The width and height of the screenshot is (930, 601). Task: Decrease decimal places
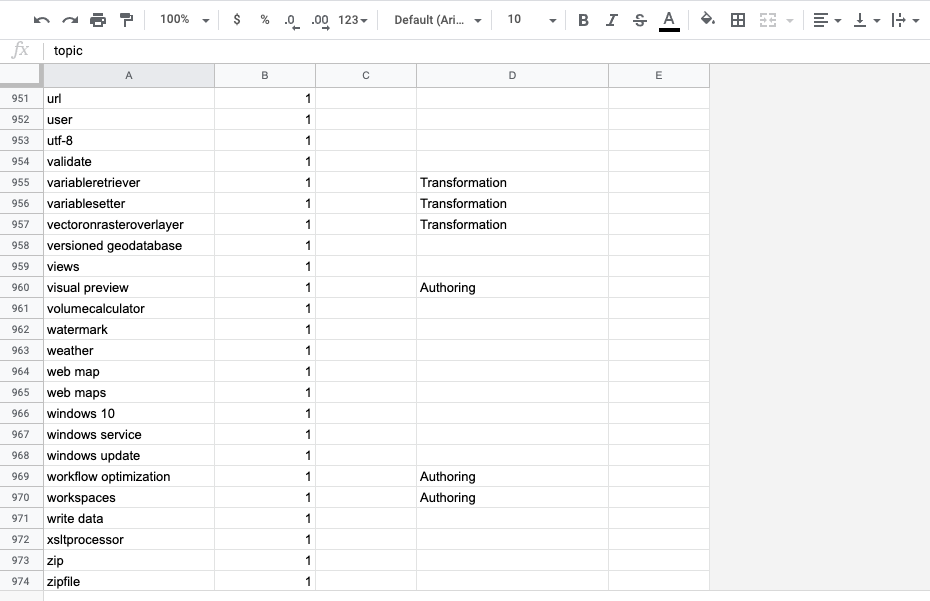coord(290,18)
